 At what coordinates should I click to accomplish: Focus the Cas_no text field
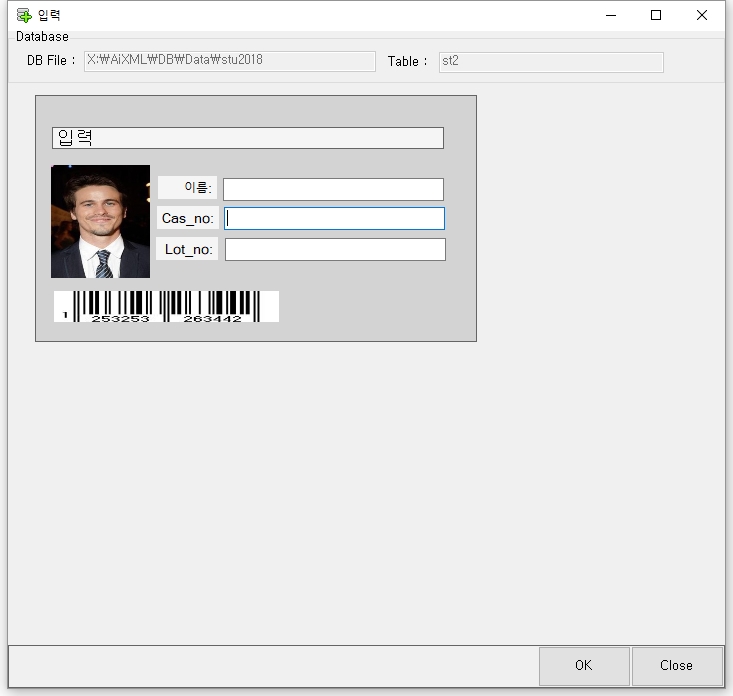[334, 219]
